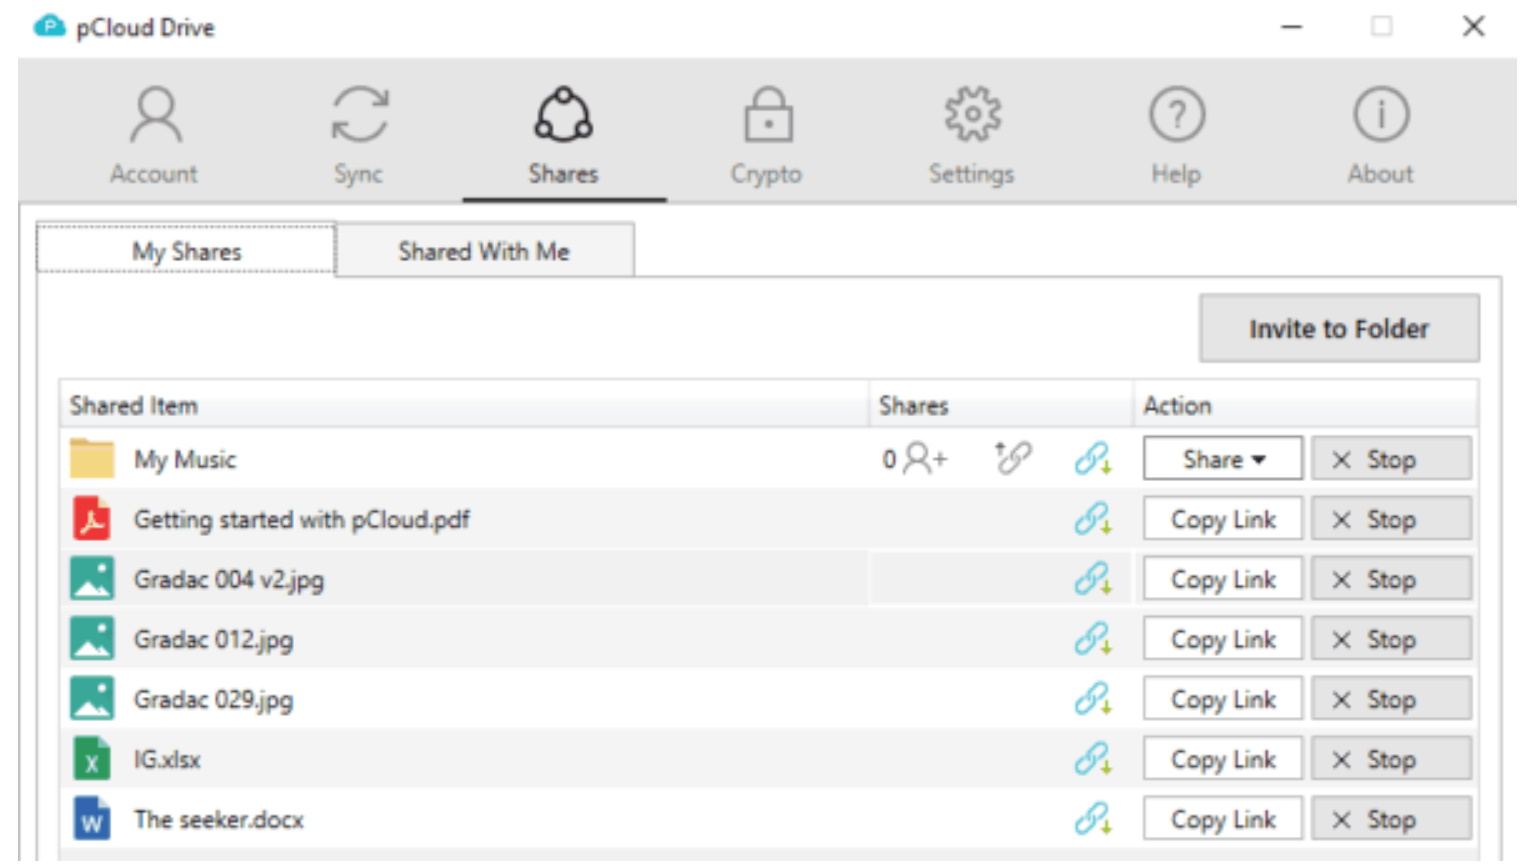Select Gradac 012.jpg file name
Viewport: 1536px width, 864px height.
pos(214,640)
